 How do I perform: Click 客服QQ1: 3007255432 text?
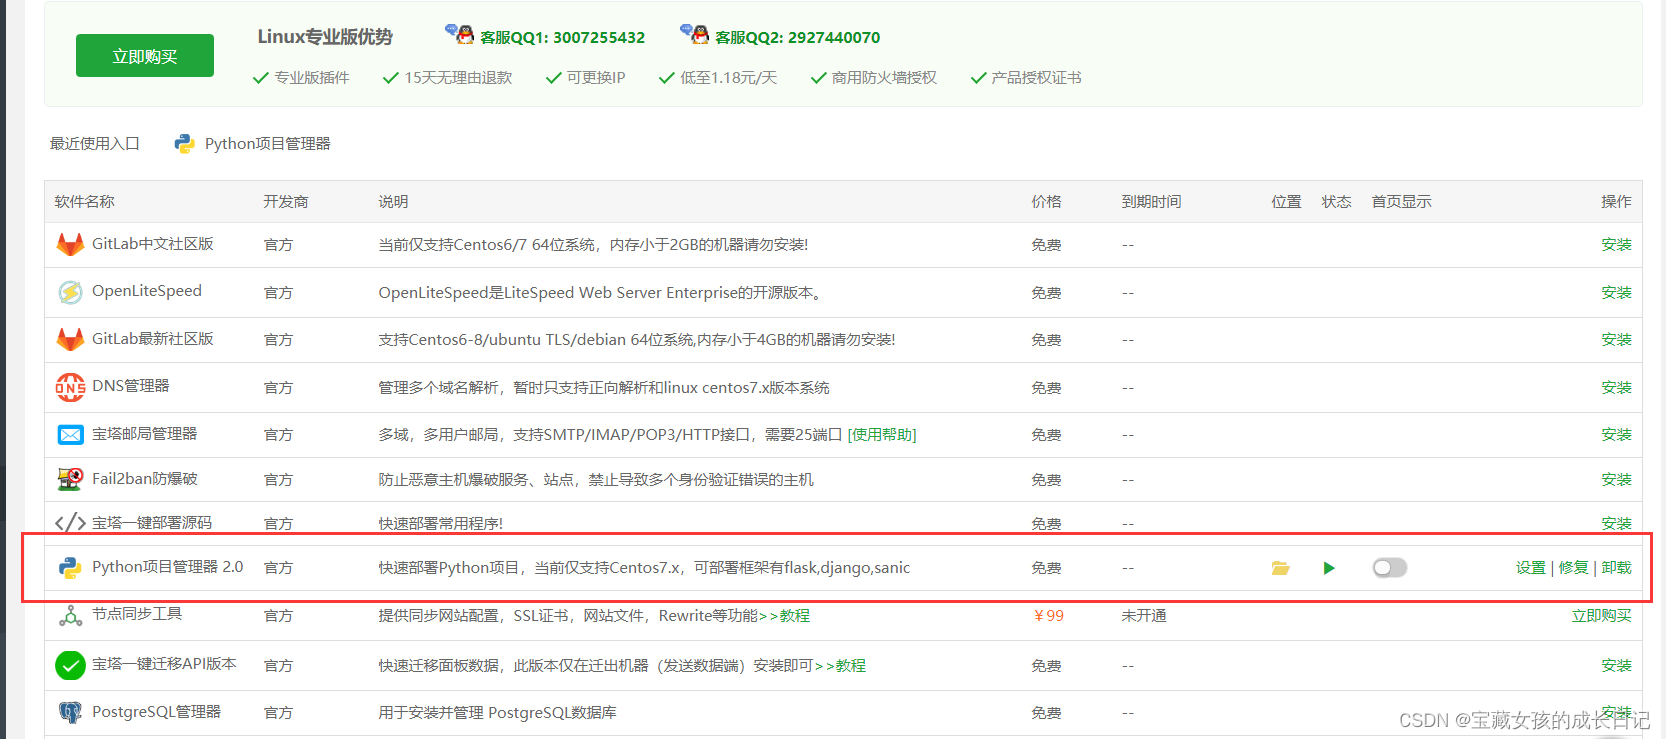(562, 38)
